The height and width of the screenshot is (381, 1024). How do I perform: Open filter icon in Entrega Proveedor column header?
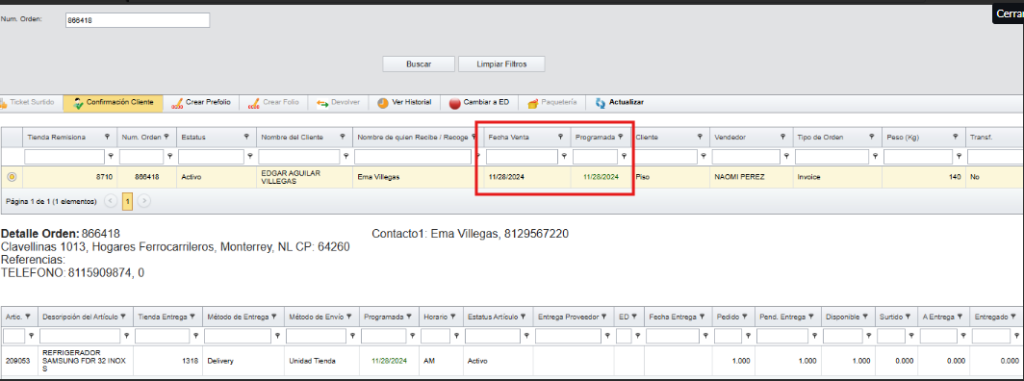[605, 316]
